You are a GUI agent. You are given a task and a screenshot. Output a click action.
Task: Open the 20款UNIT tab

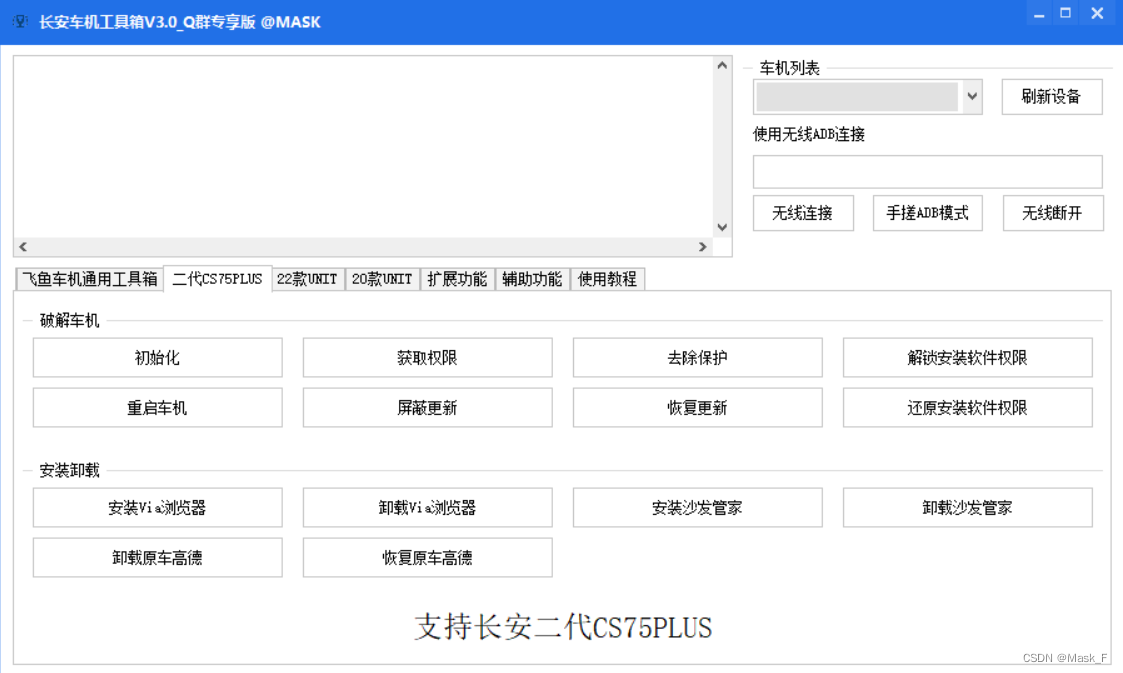pyautogui.click(x=382, y=279)
